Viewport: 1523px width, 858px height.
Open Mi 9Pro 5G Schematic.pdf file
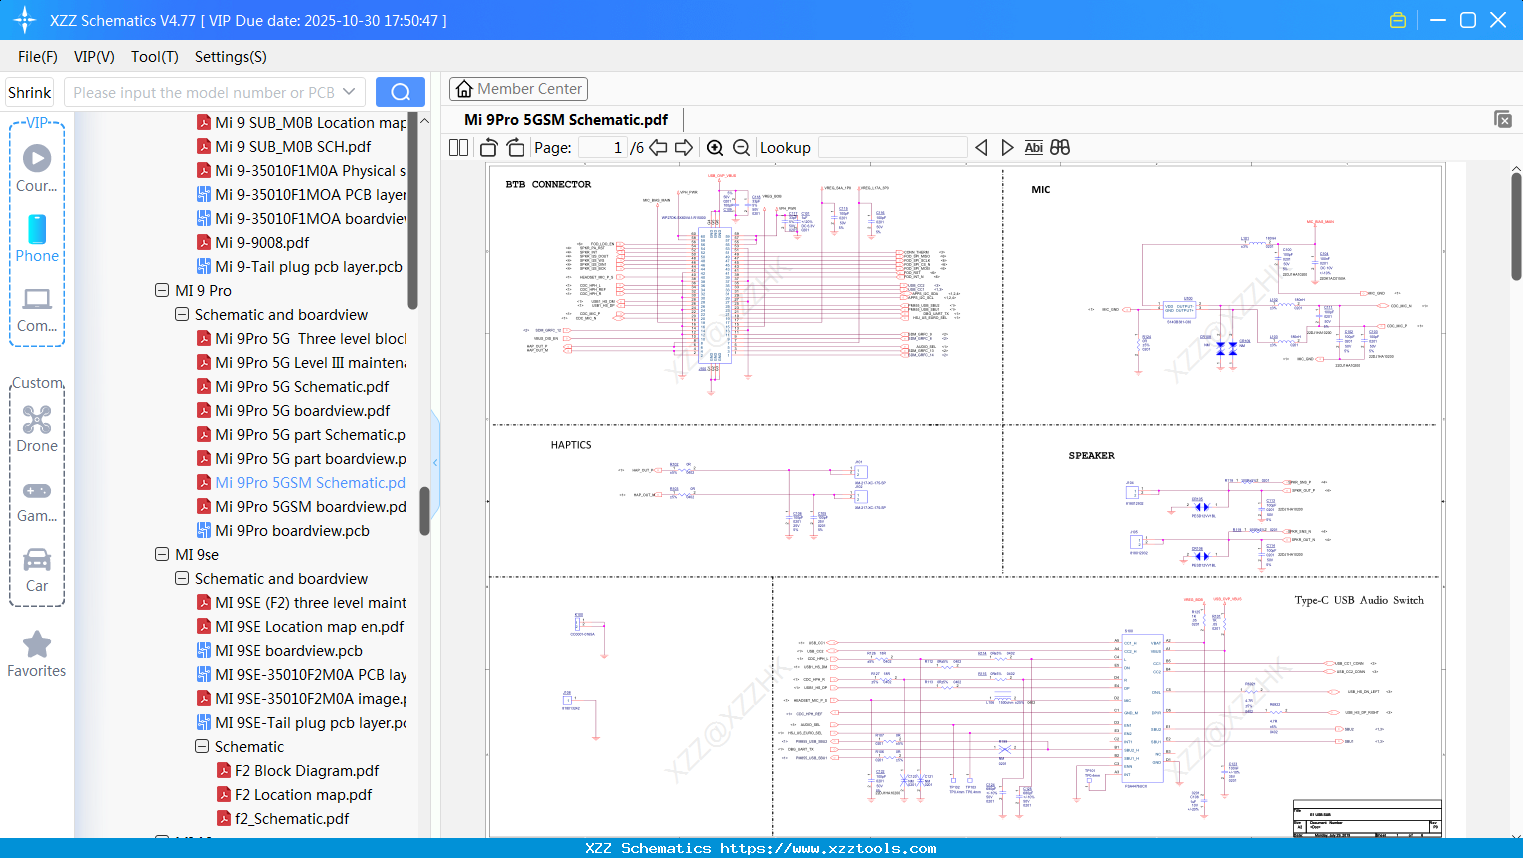point(302,386)
